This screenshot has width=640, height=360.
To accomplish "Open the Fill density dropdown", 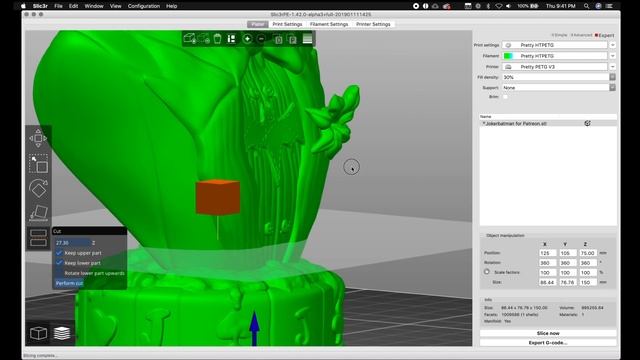I will 613,77.
